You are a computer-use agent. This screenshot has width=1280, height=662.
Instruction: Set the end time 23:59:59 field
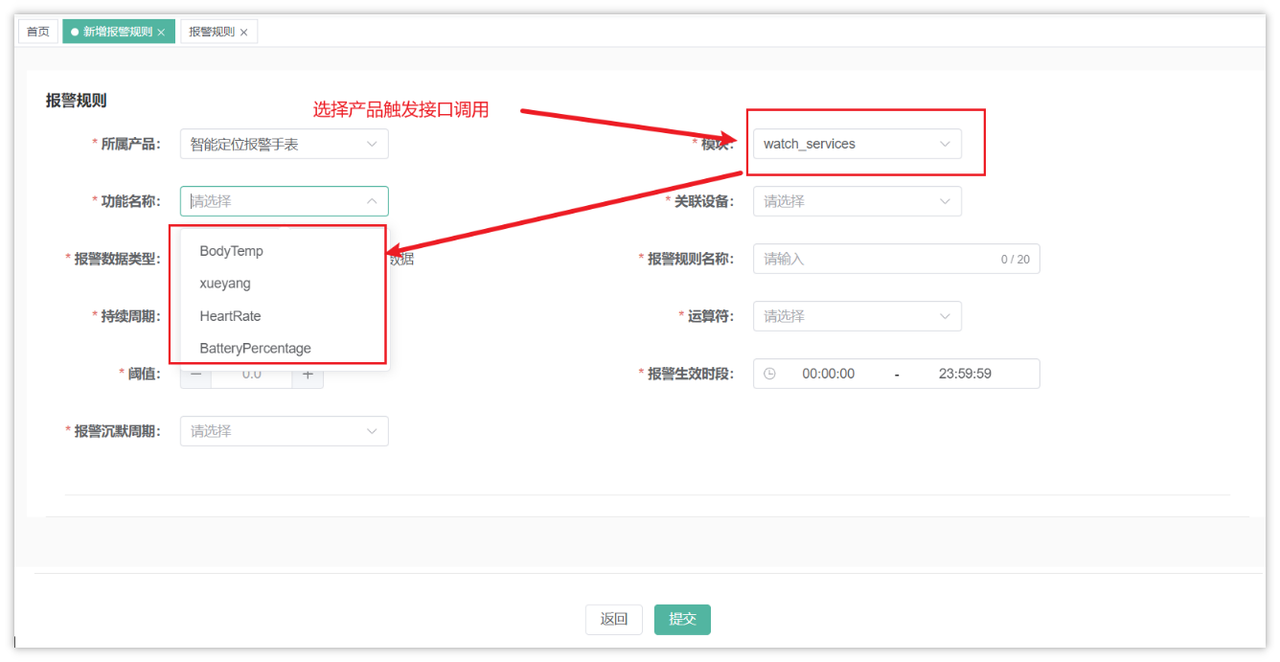click(965, 374)
